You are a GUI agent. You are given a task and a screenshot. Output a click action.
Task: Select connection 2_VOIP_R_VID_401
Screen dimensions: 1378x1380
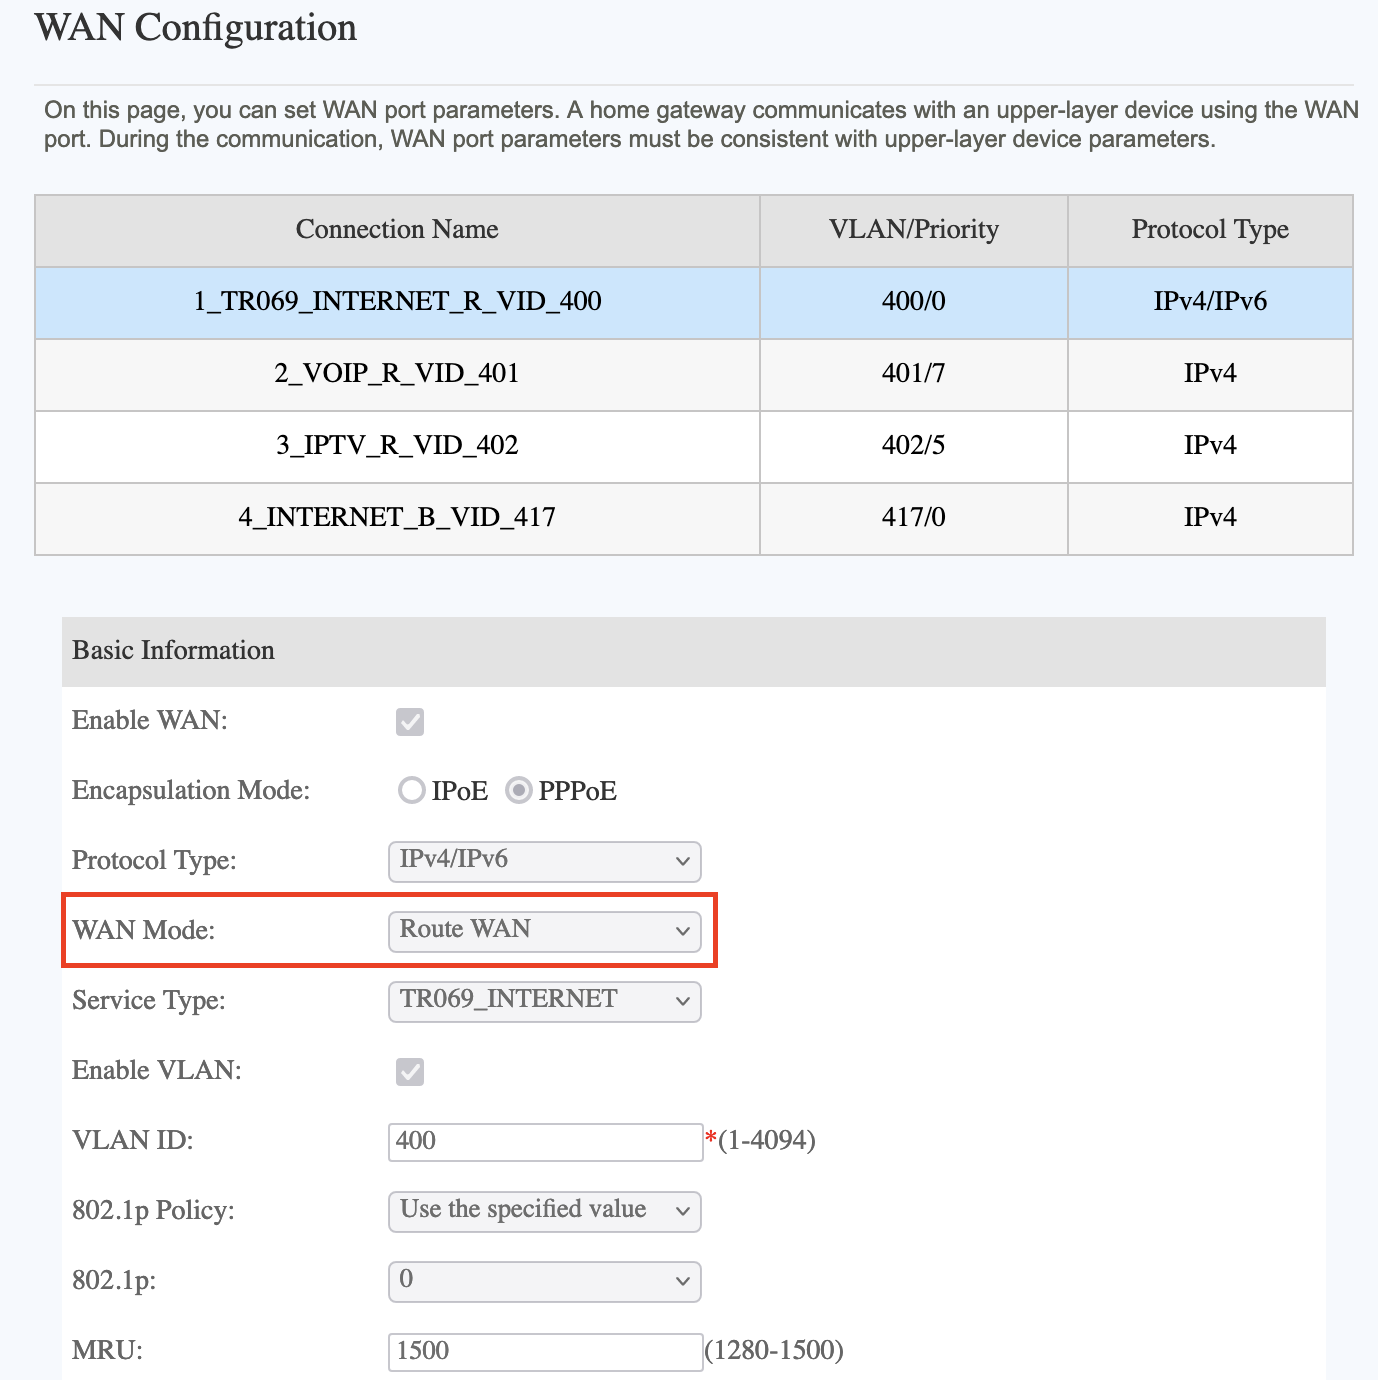pos(397,374)
